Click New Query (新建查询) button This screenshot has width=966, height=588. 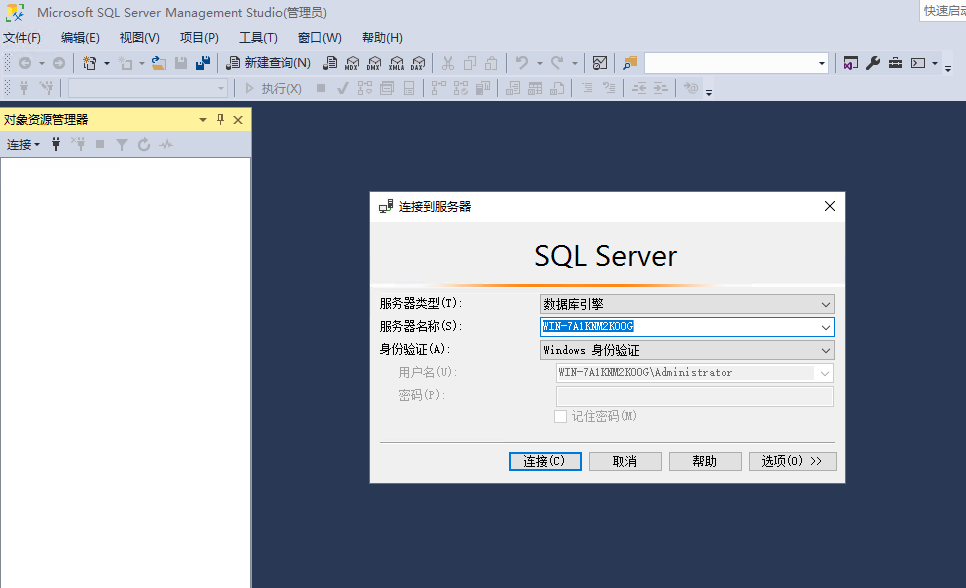point(268,63)
